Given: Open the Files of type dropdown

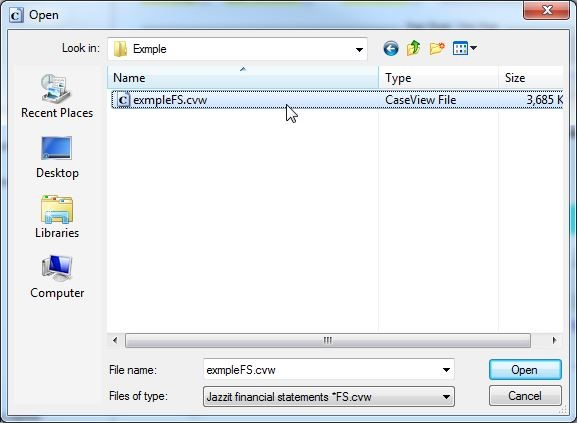Looking at the screenshot, I should 329,397.
